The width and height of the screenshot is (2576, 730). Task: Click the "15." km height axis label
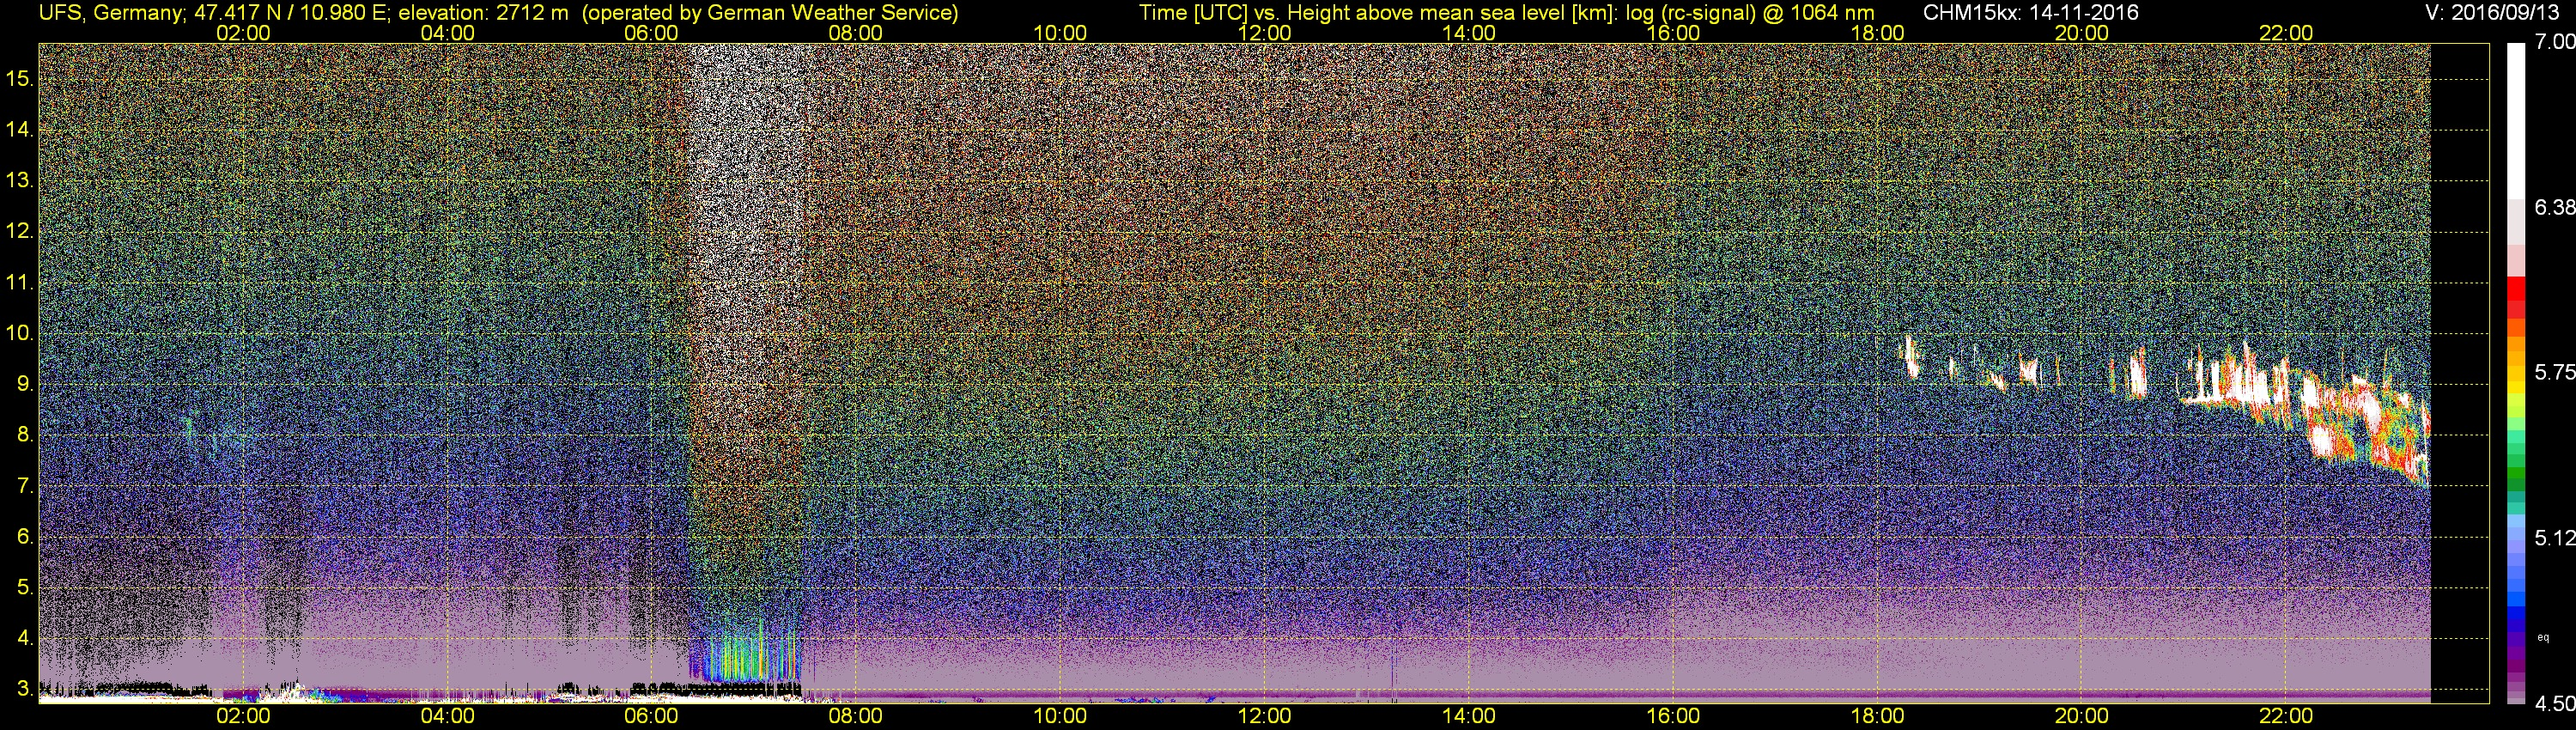21,78
